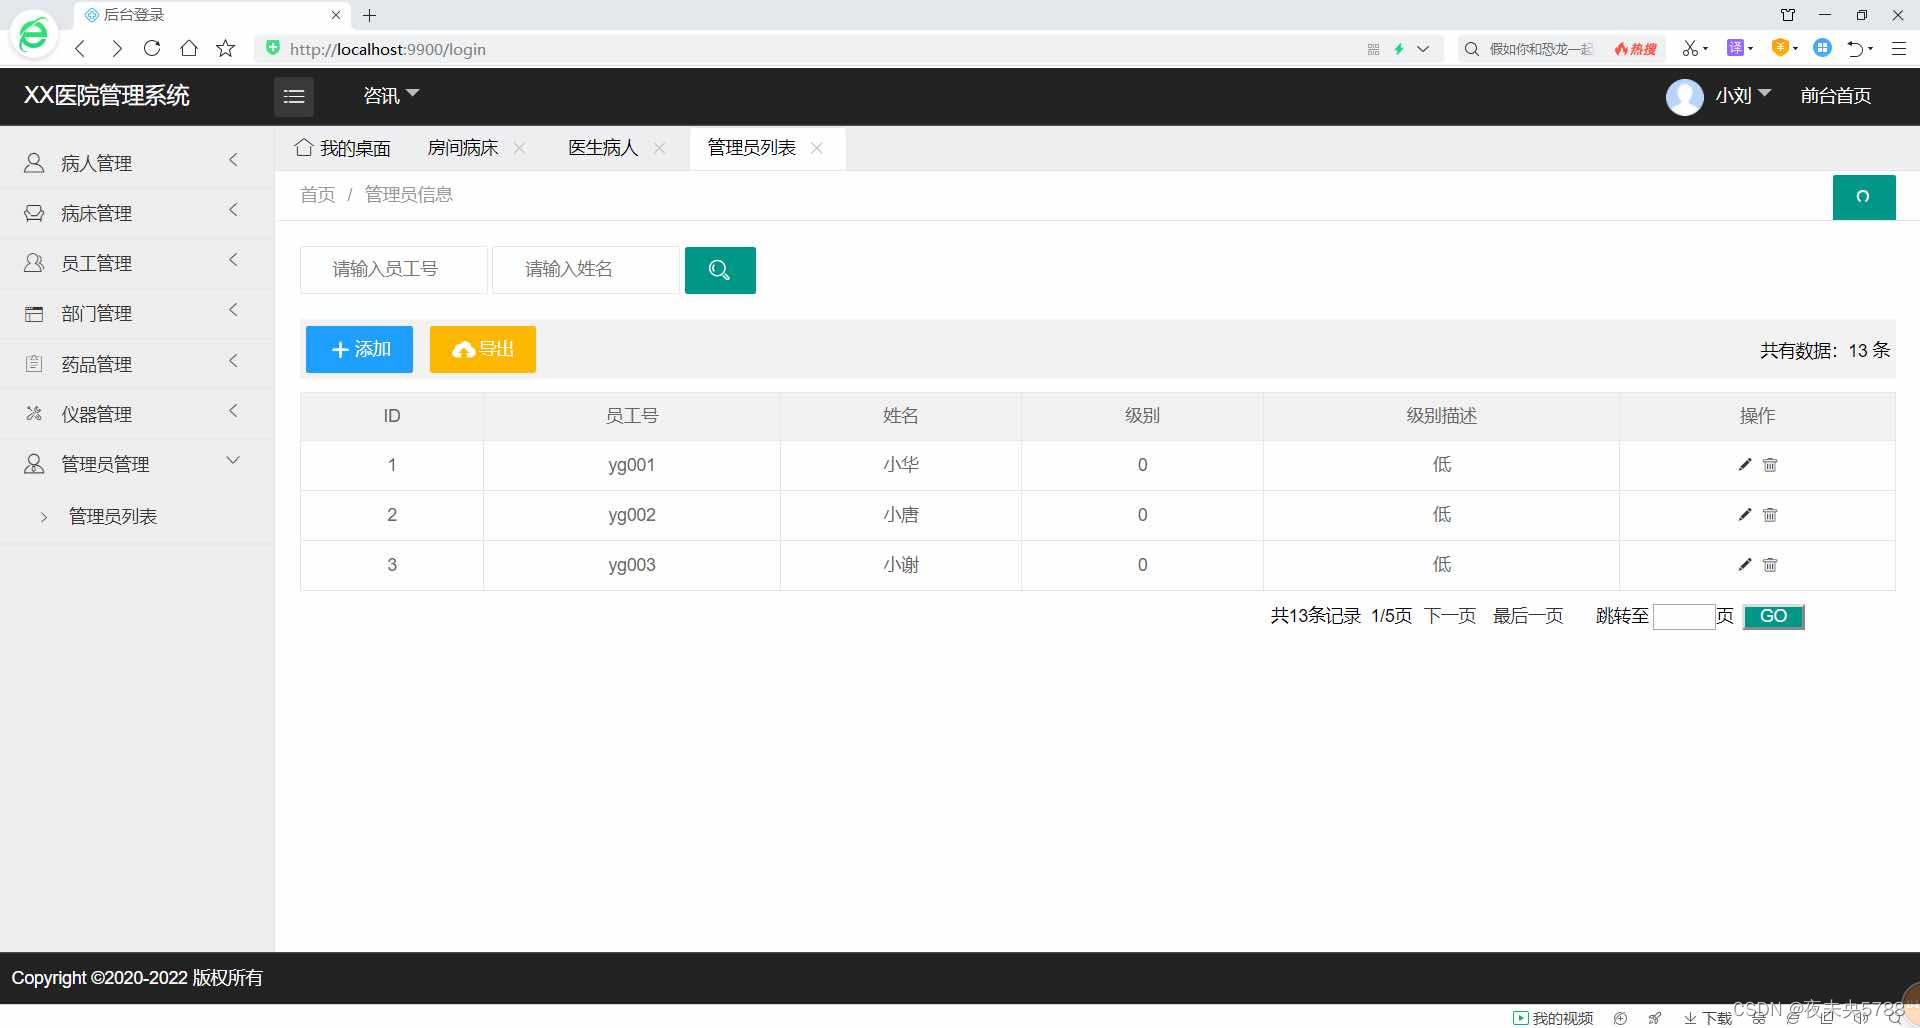Go to 前台首页 link
The image size is (1920, 1028).
click(1835, 95)
